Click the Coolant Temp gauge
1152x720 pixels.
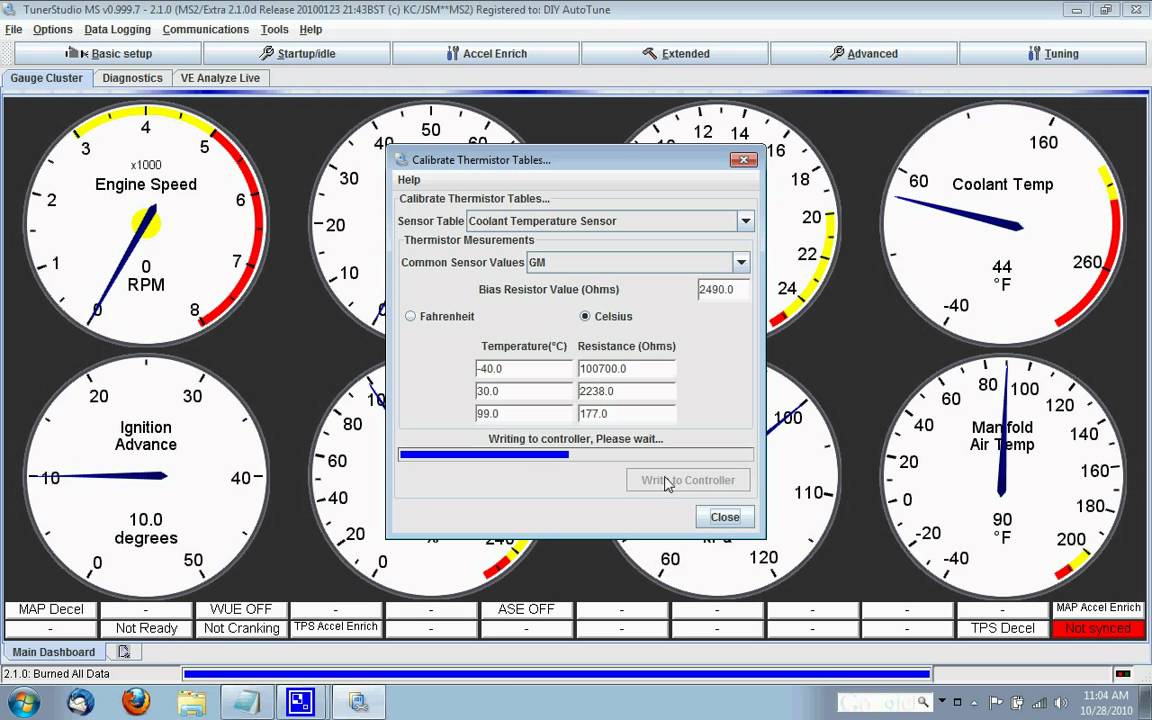click(1002, 223)
